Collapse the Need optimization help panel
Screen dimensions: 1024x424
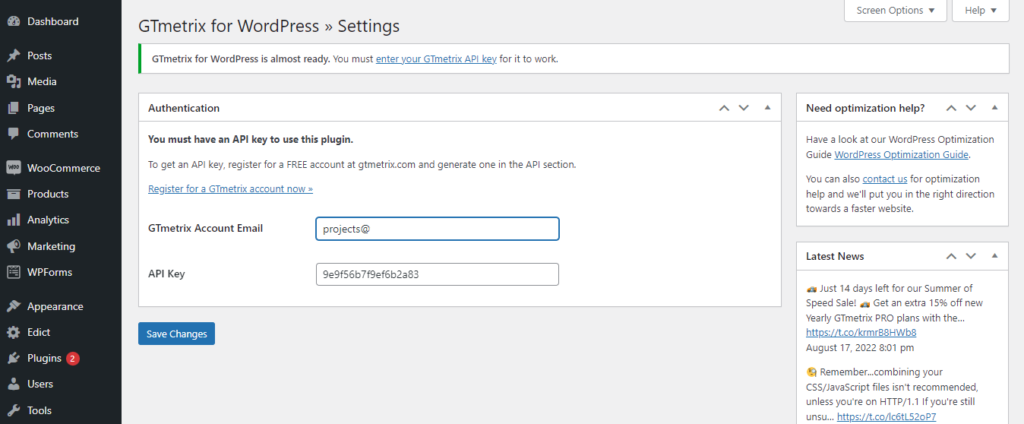(x=995, y=107)
